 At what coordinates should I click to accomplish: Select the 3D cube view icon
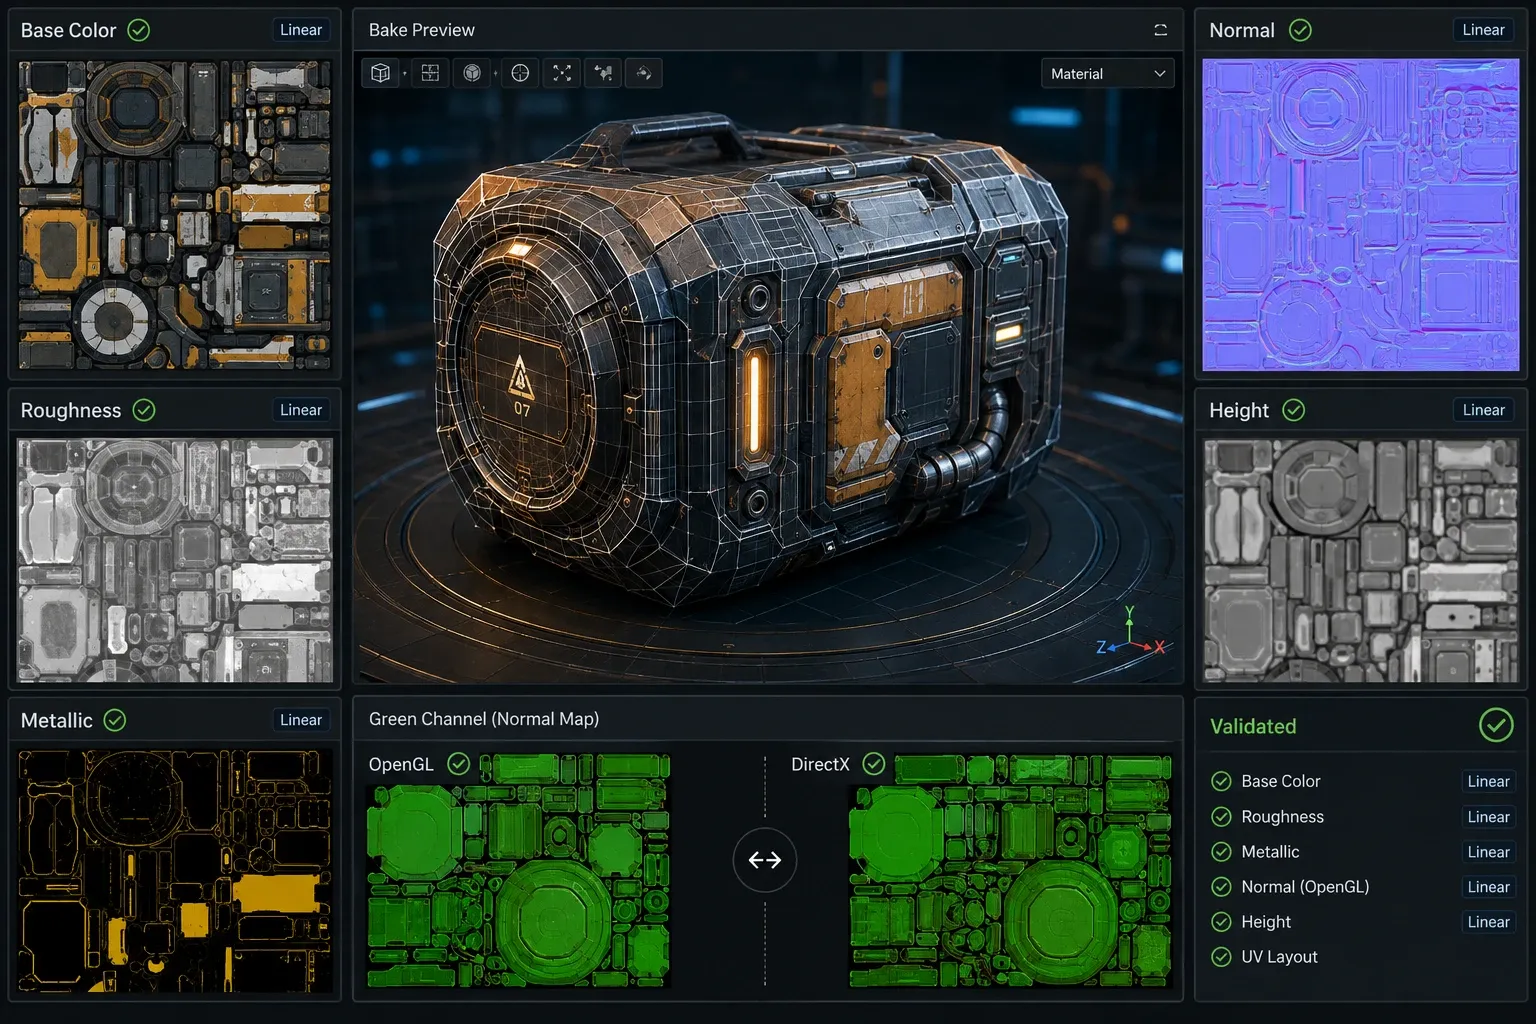(x=380, y=73)
